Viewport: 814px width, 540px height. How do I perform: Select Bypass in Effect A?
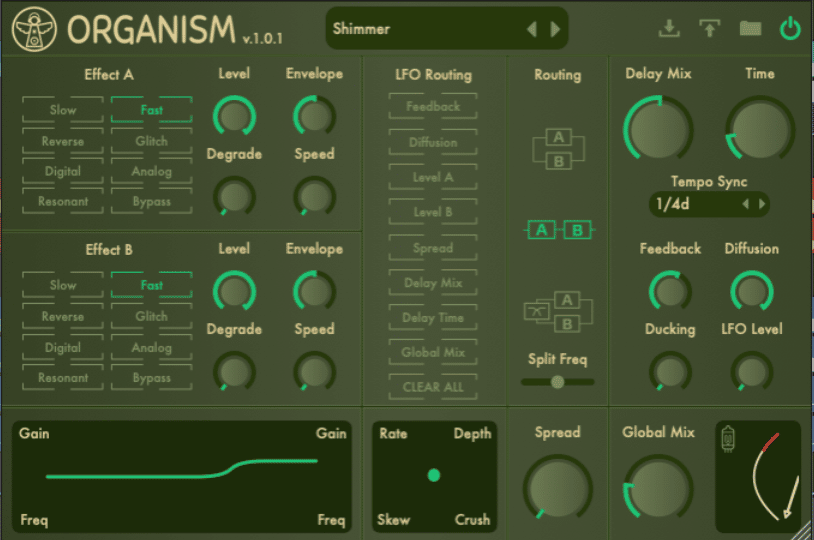pos(152,201)
